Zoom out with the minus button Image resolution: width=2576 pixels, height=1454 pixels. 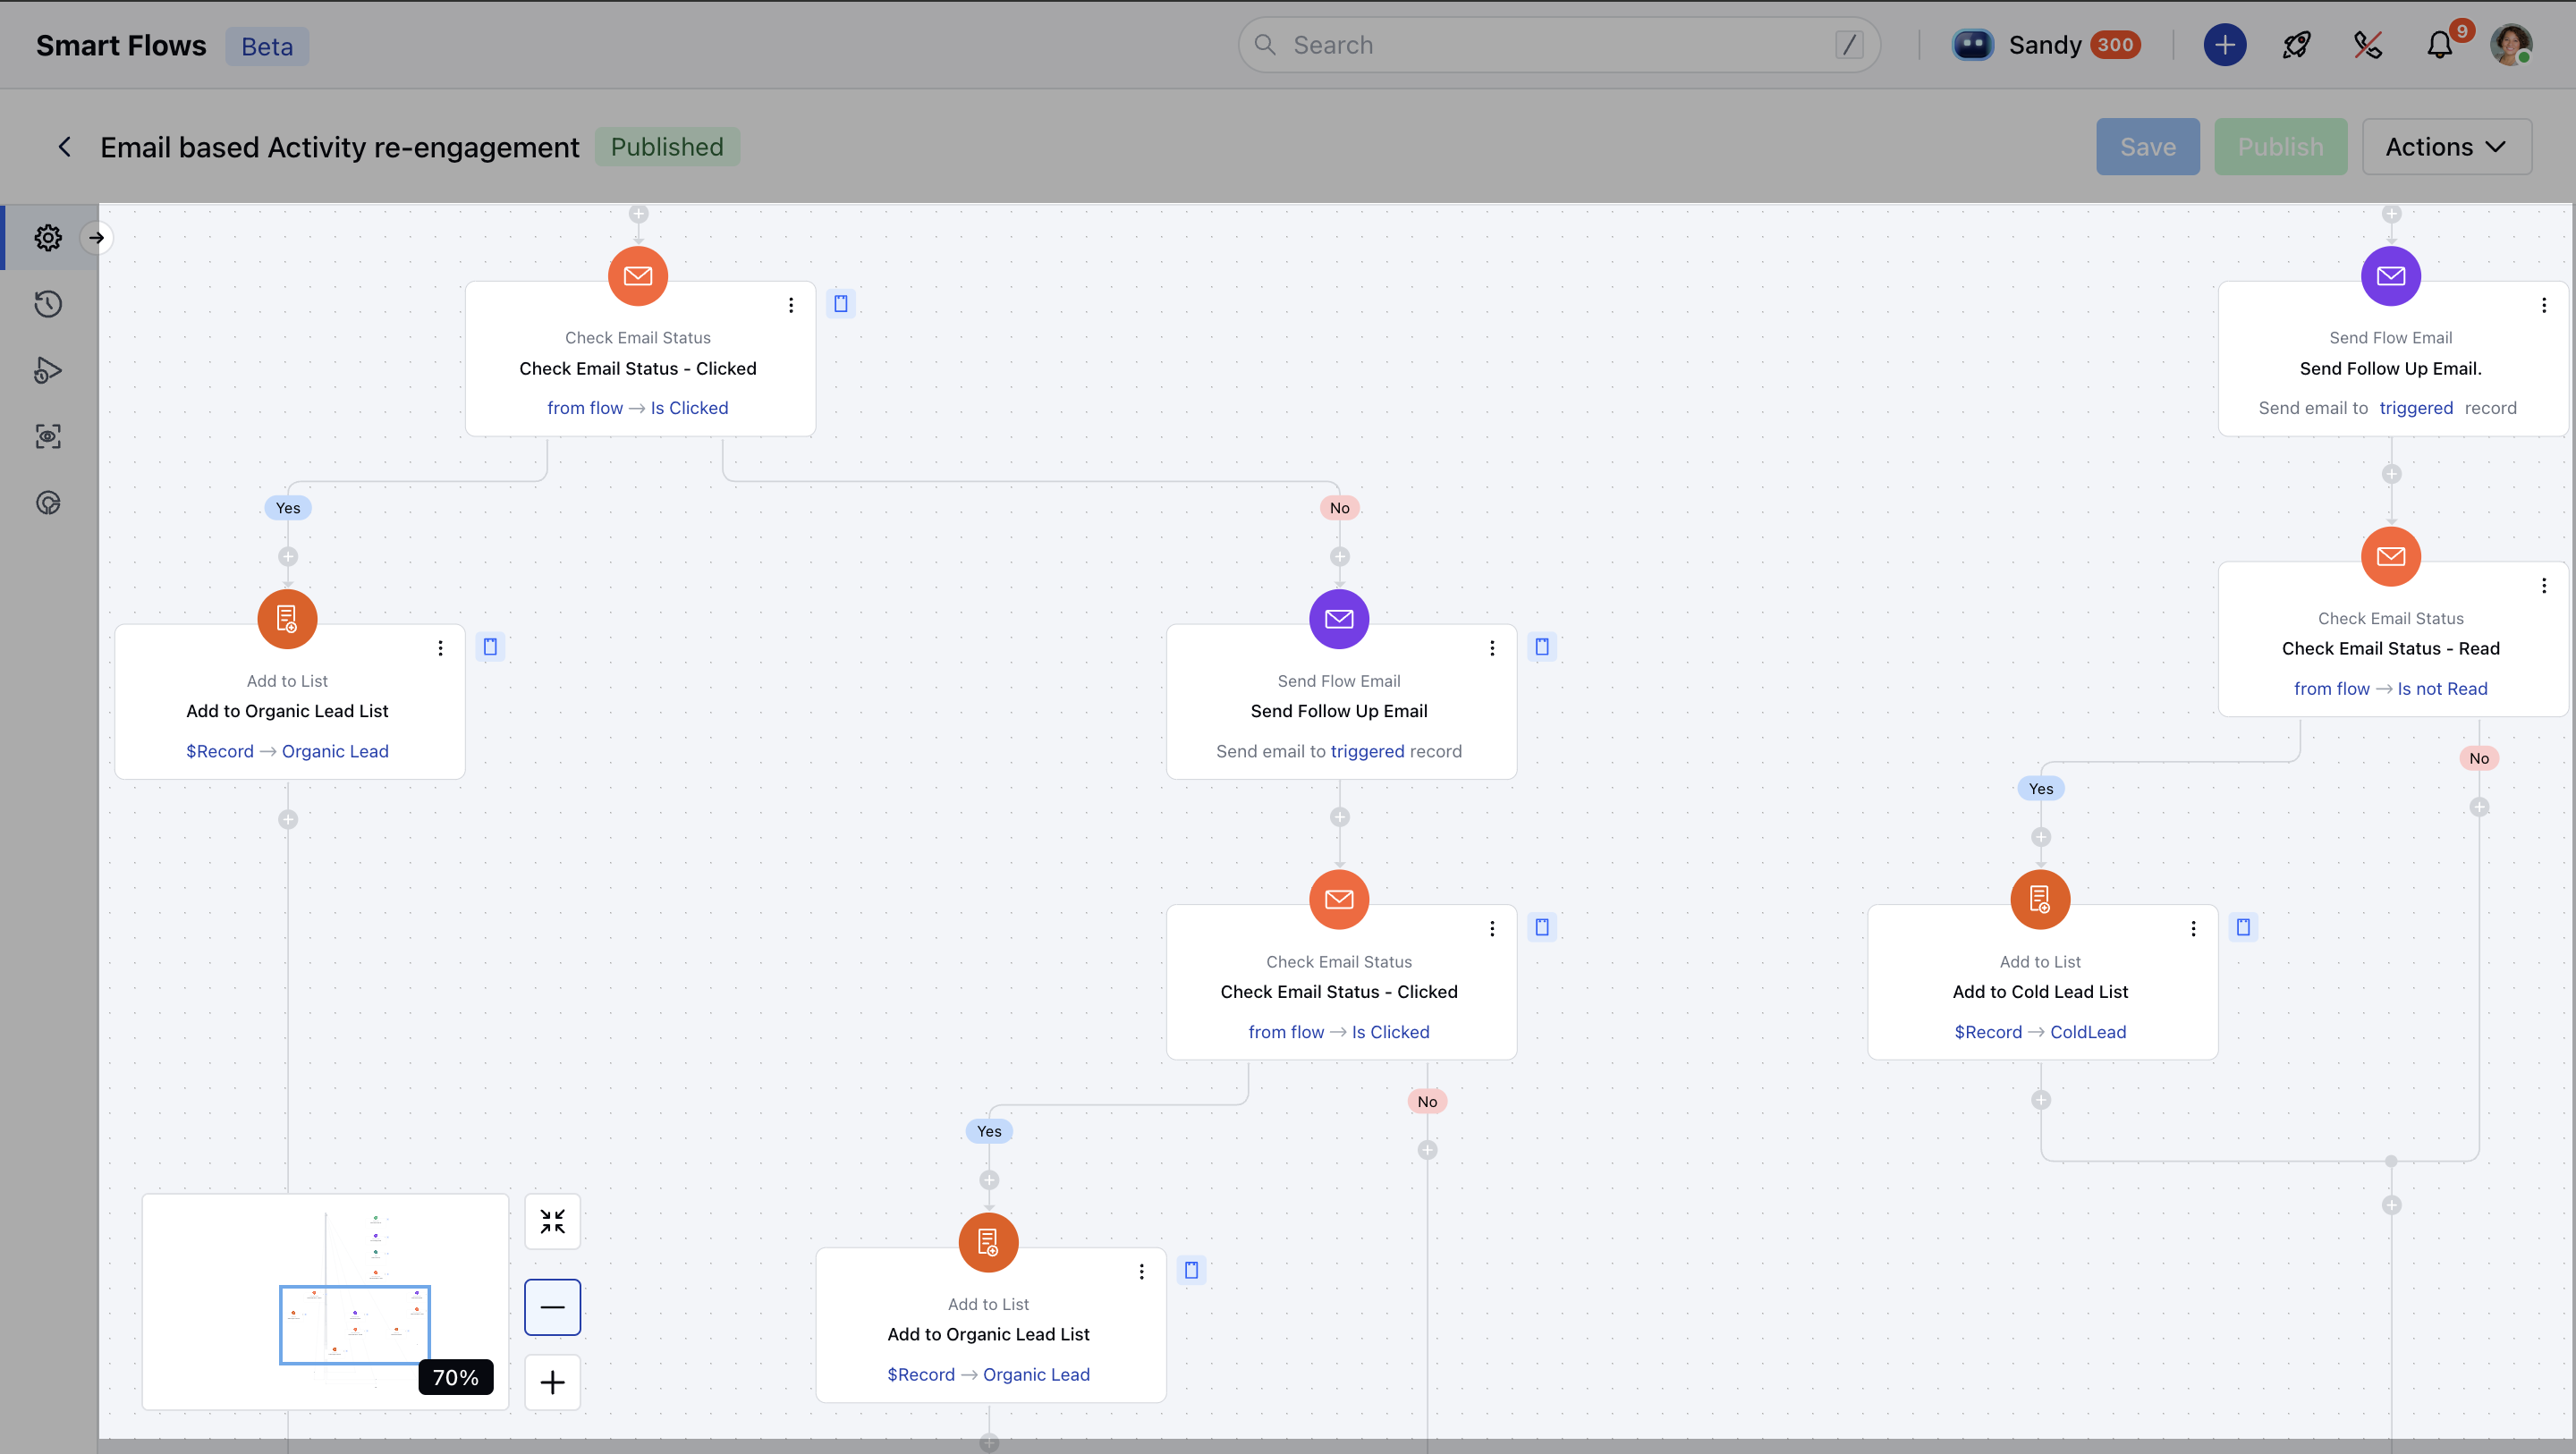(x=552, y=1307)
